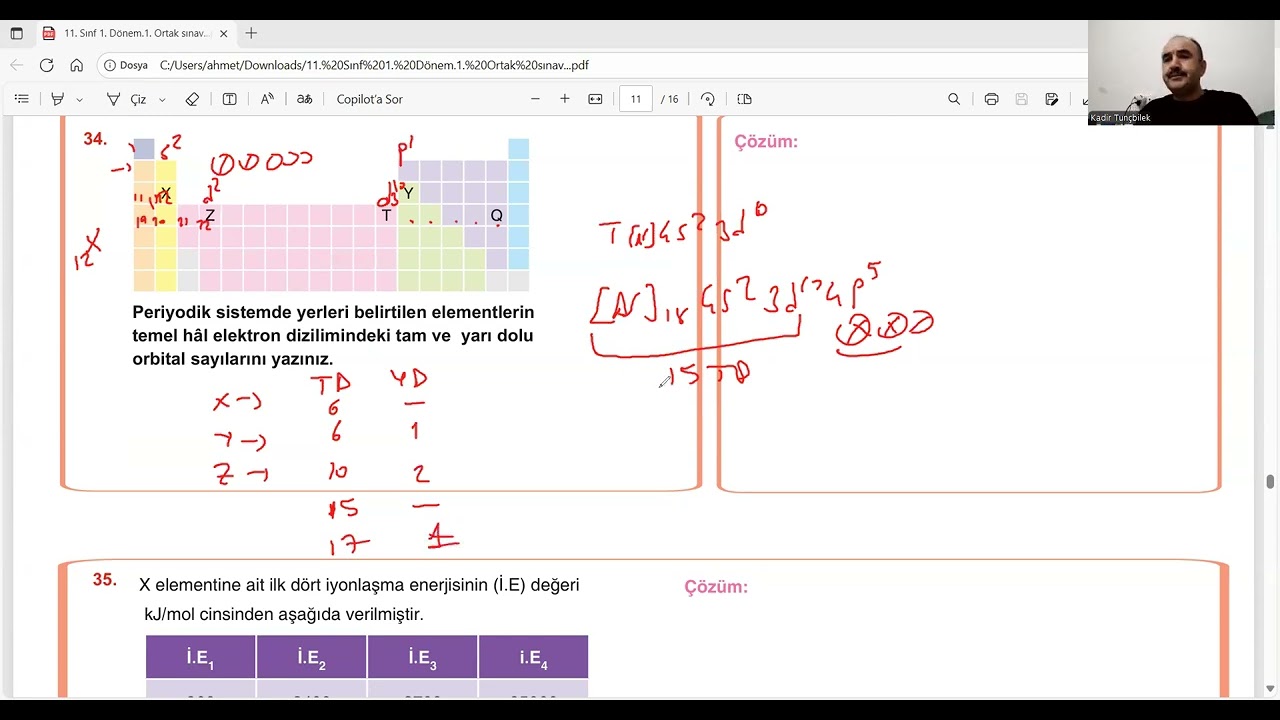The width and height of the screenshot is (1280, 720).
Task: Rotate the PDF page
Action: pos(708,99)
